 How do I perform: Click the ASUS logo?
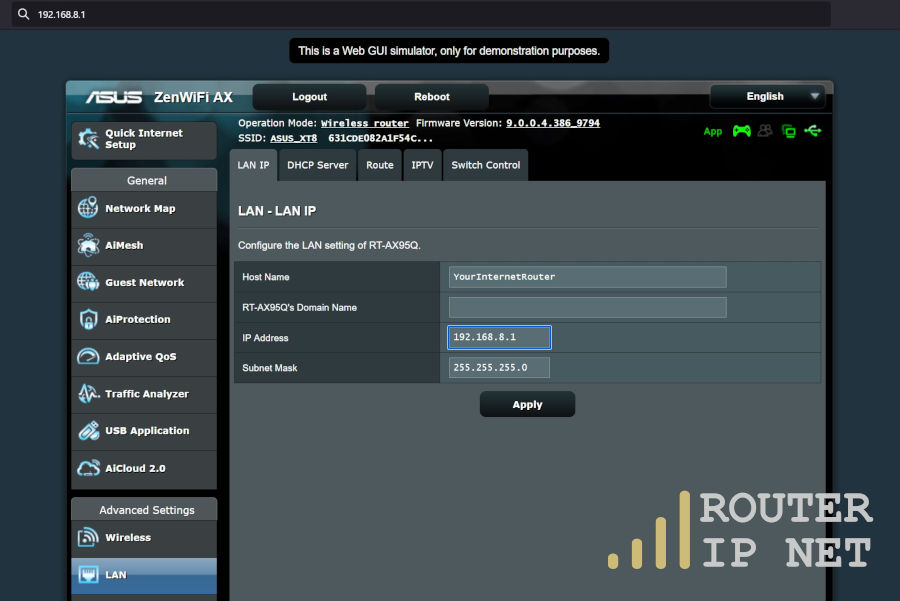click(x=114, y=98)
